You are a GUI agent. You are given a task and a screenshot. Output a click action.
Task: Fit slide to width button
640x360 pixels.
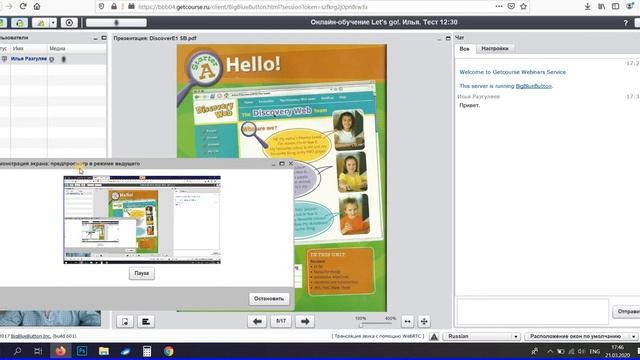[x=407, y=322]
